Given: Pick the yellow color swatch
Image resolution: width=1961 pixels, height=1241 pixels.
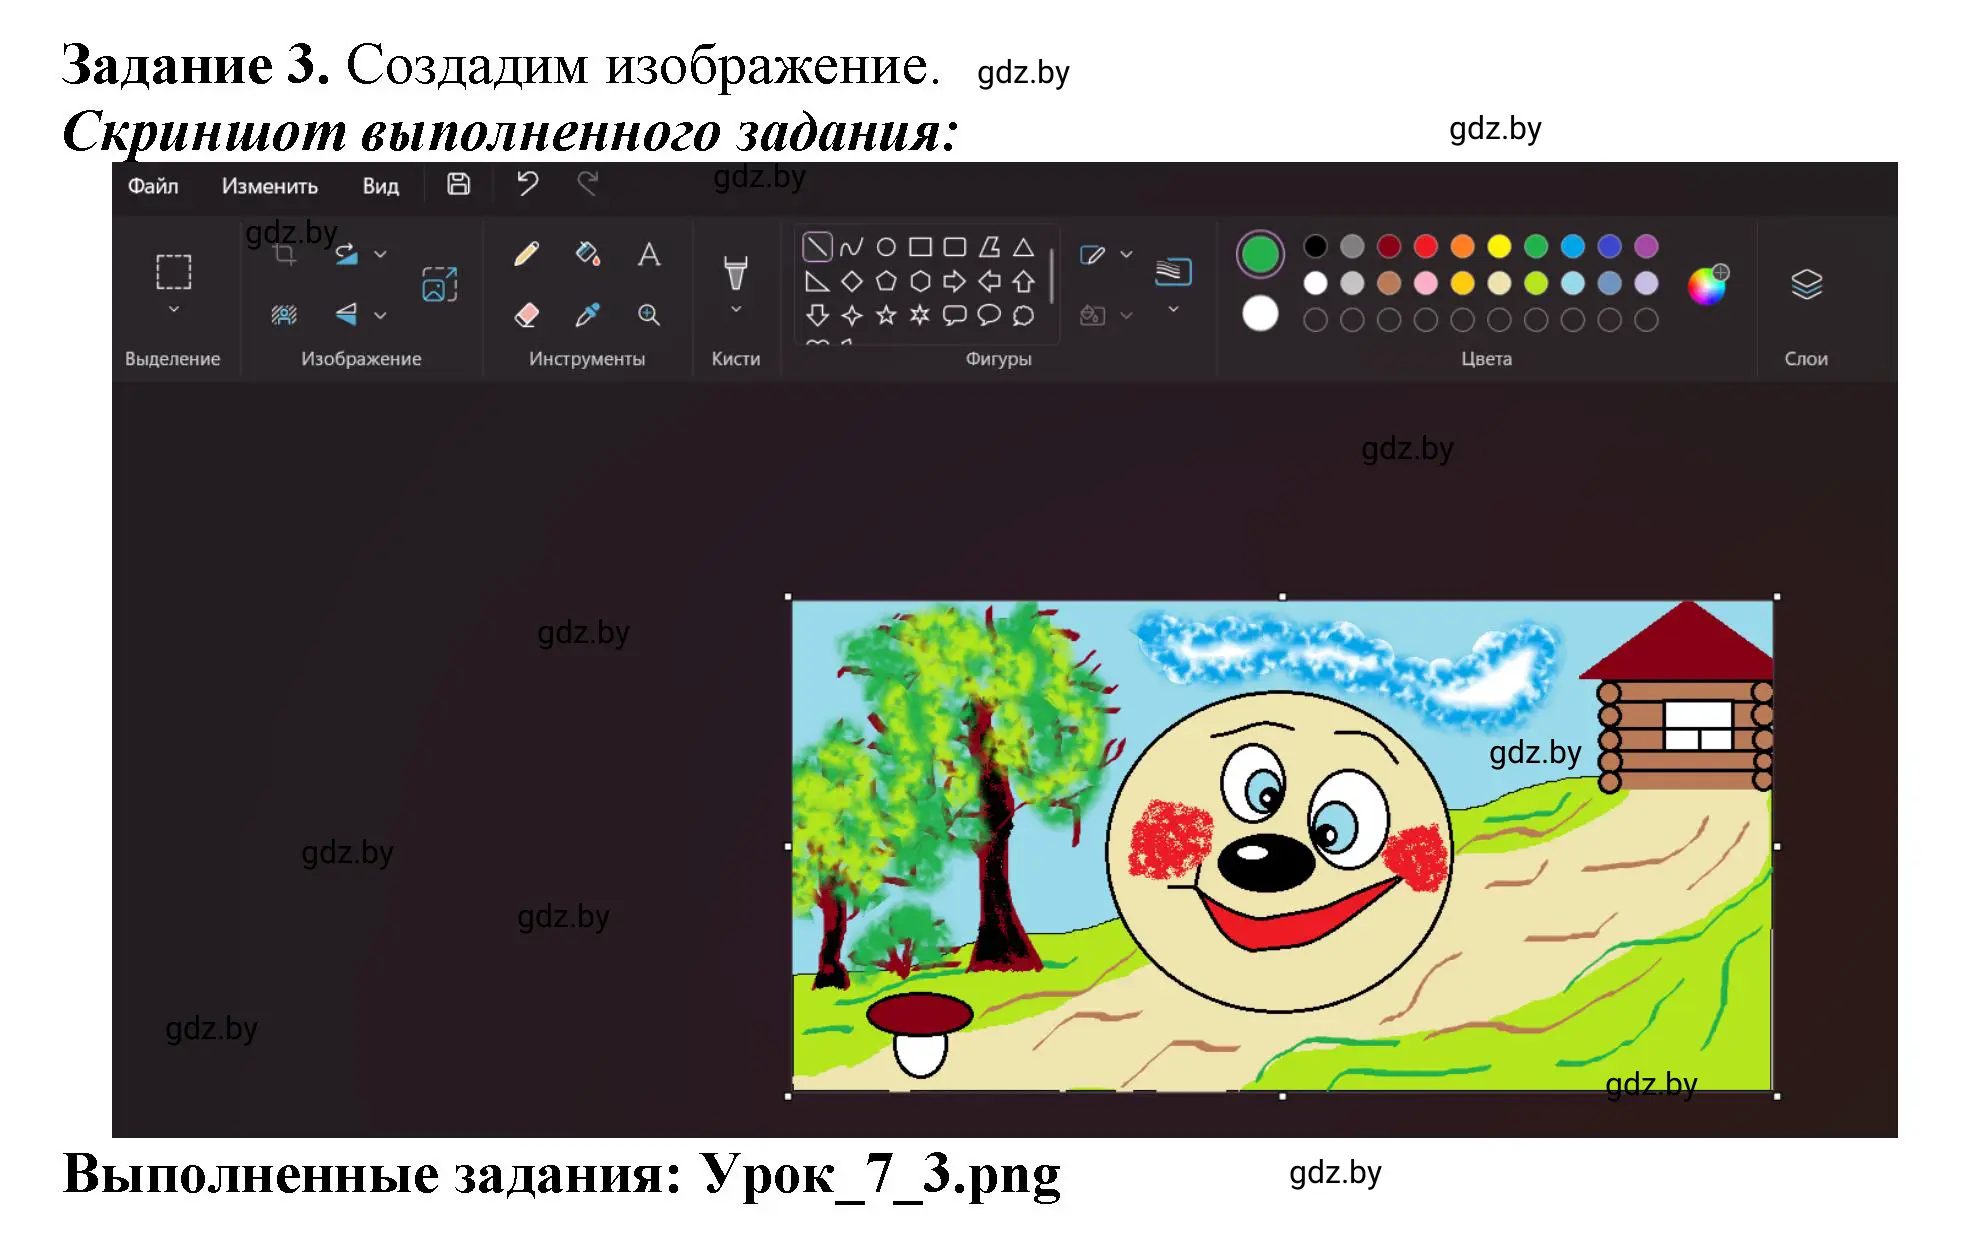Looking at the screenshot, I should click(1499, 246).
